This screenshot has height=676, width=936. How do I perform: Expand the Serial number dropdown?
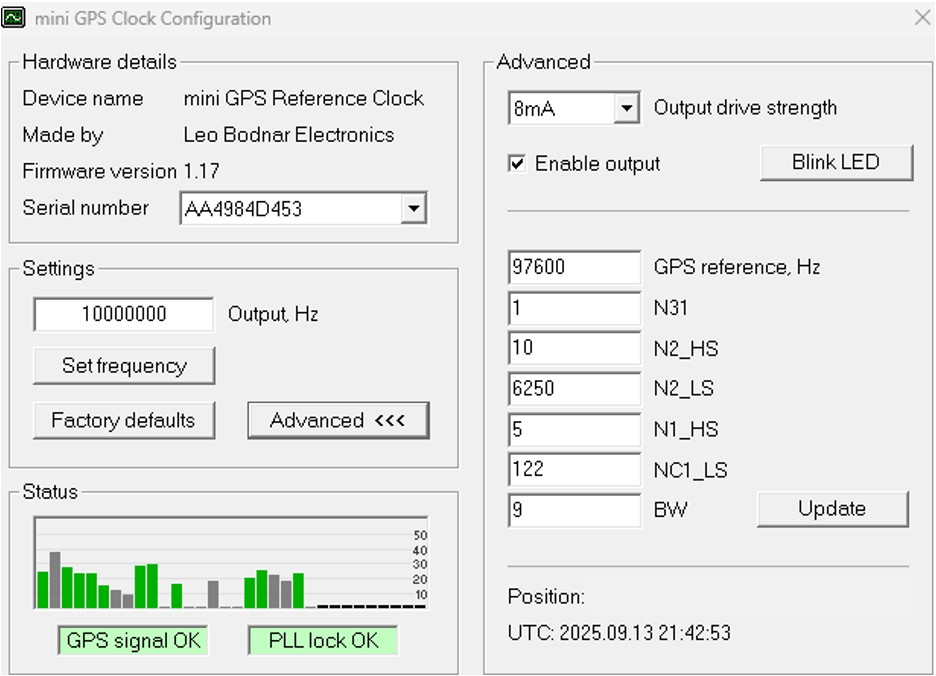[412, 209]
